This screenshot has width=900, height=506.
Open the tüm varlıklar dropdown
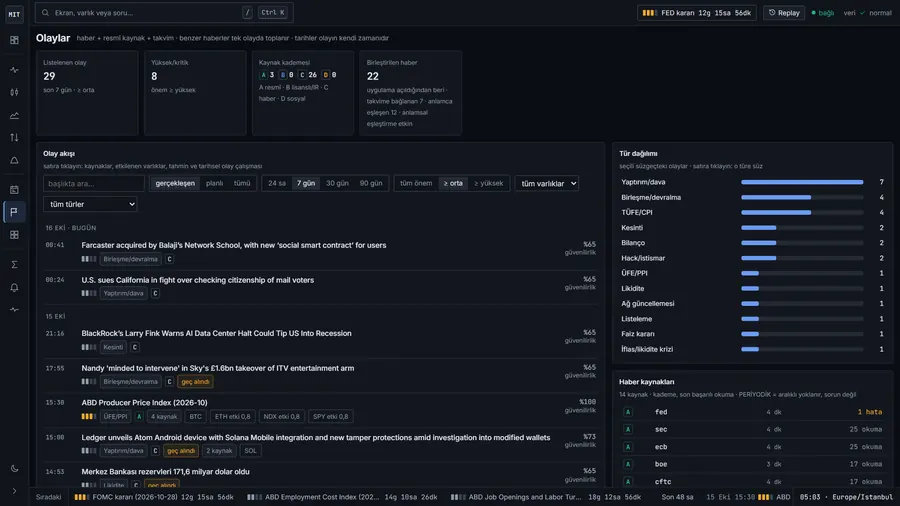click(x=546, y=184)
